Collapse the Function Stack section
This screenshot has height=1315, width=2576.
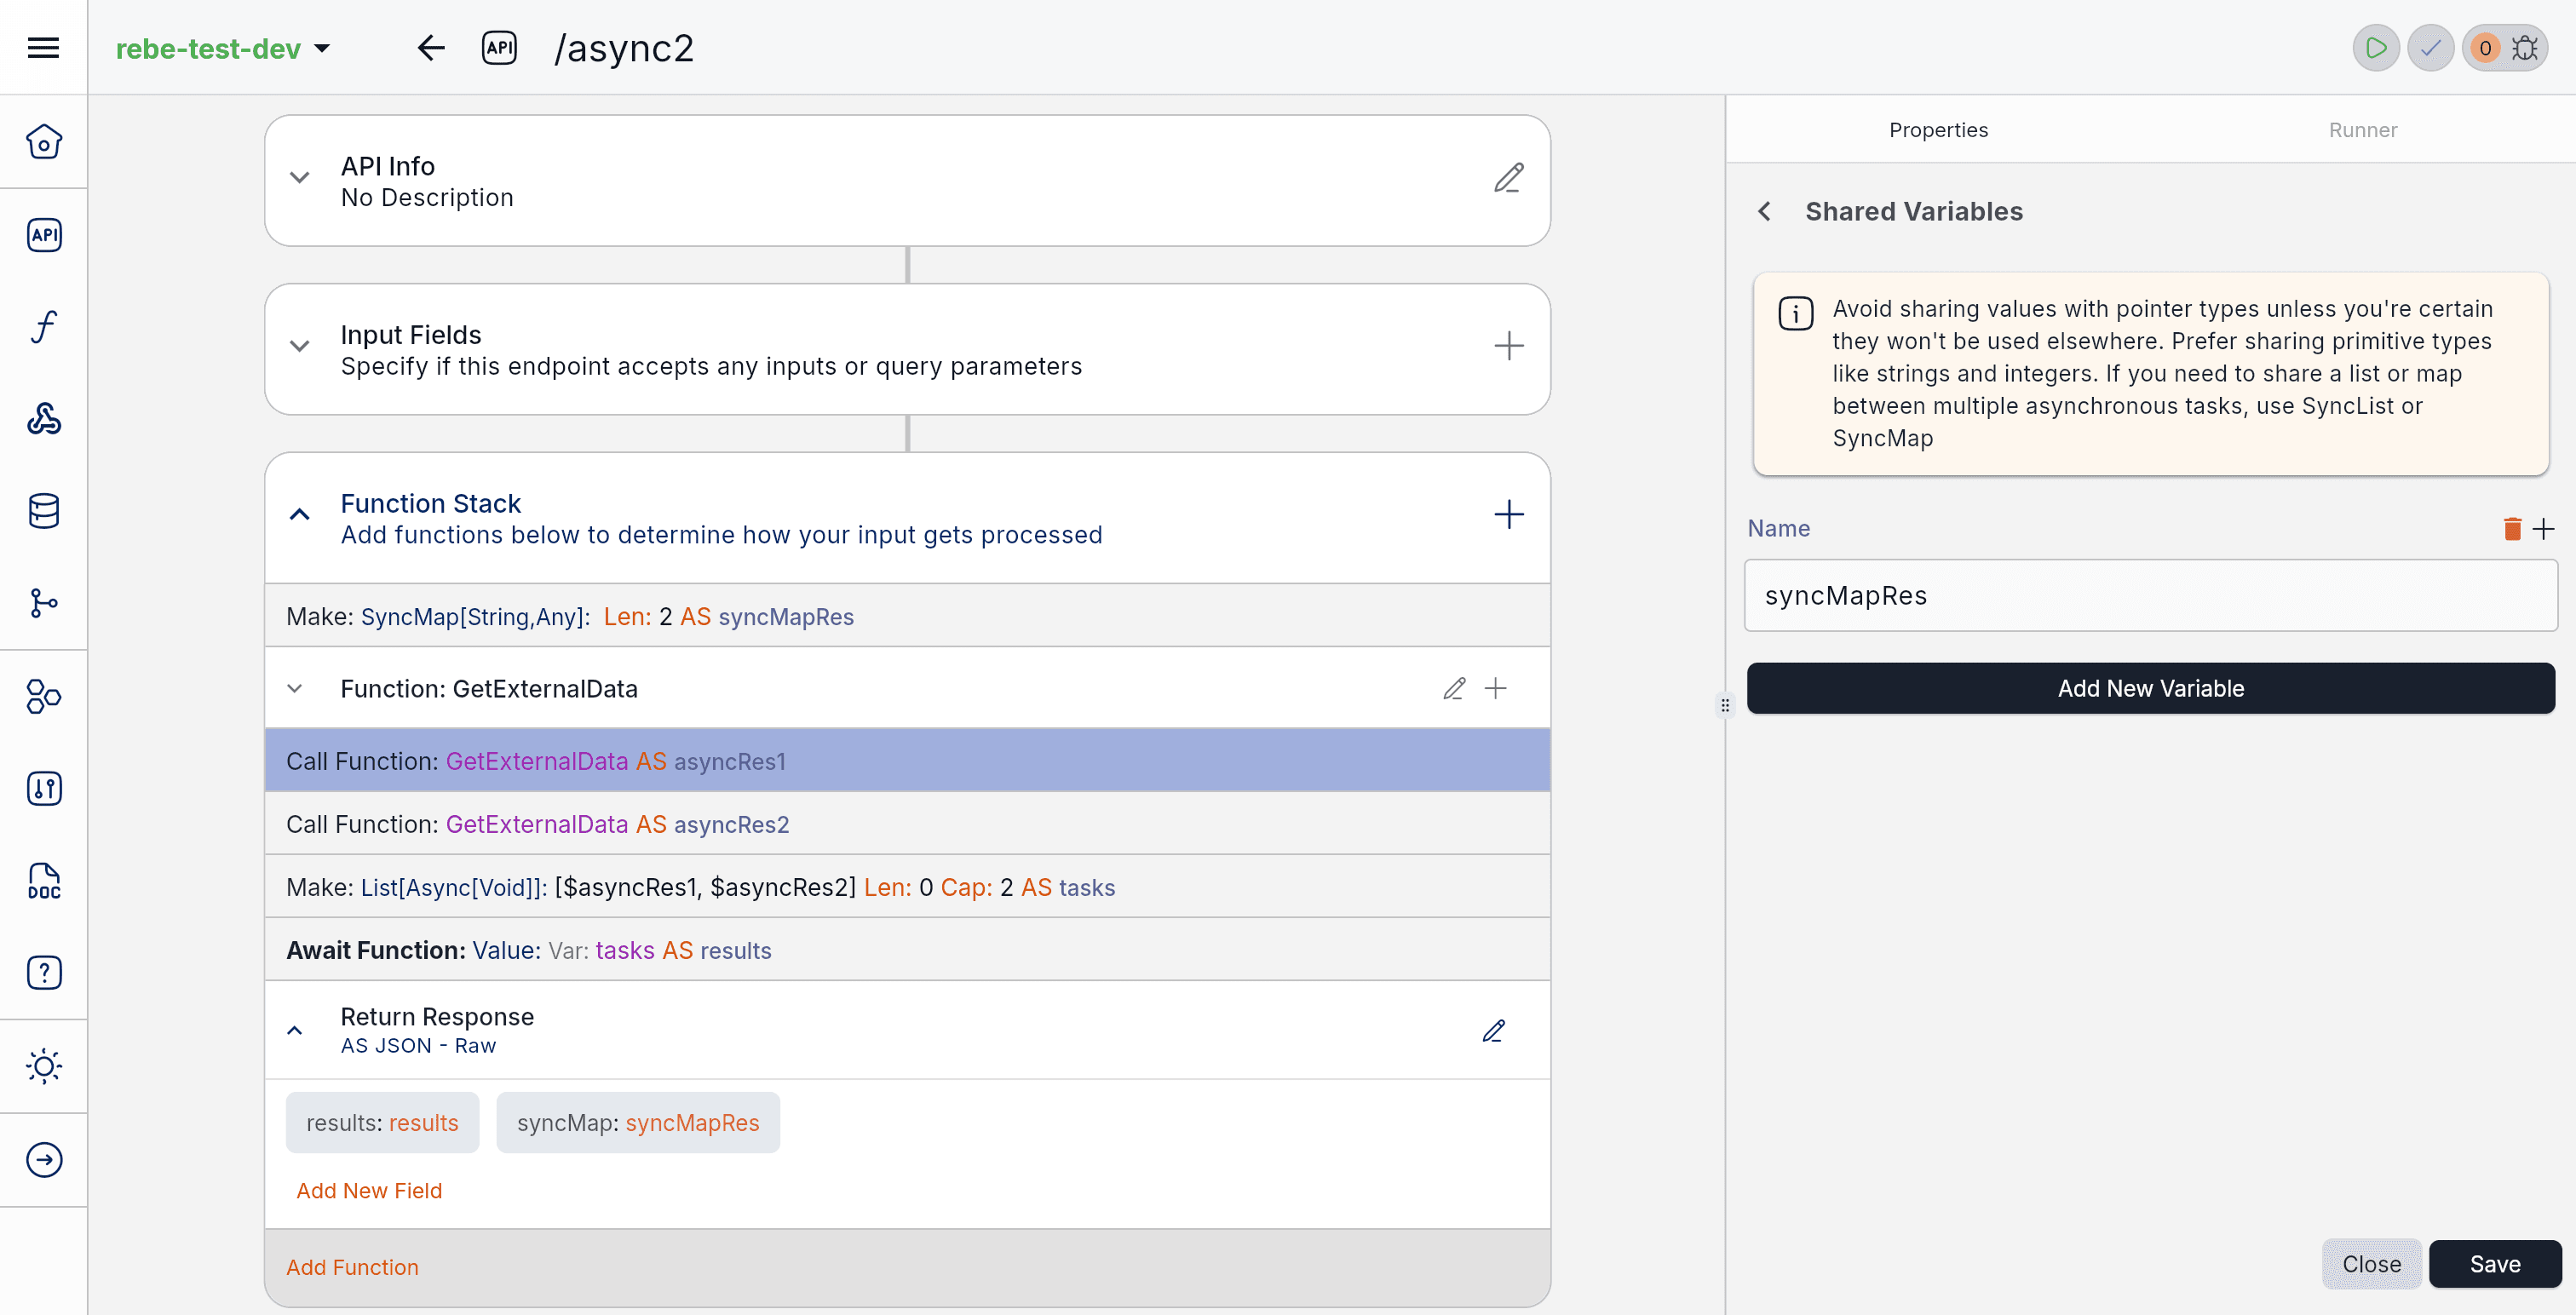(x=299, y=515)
